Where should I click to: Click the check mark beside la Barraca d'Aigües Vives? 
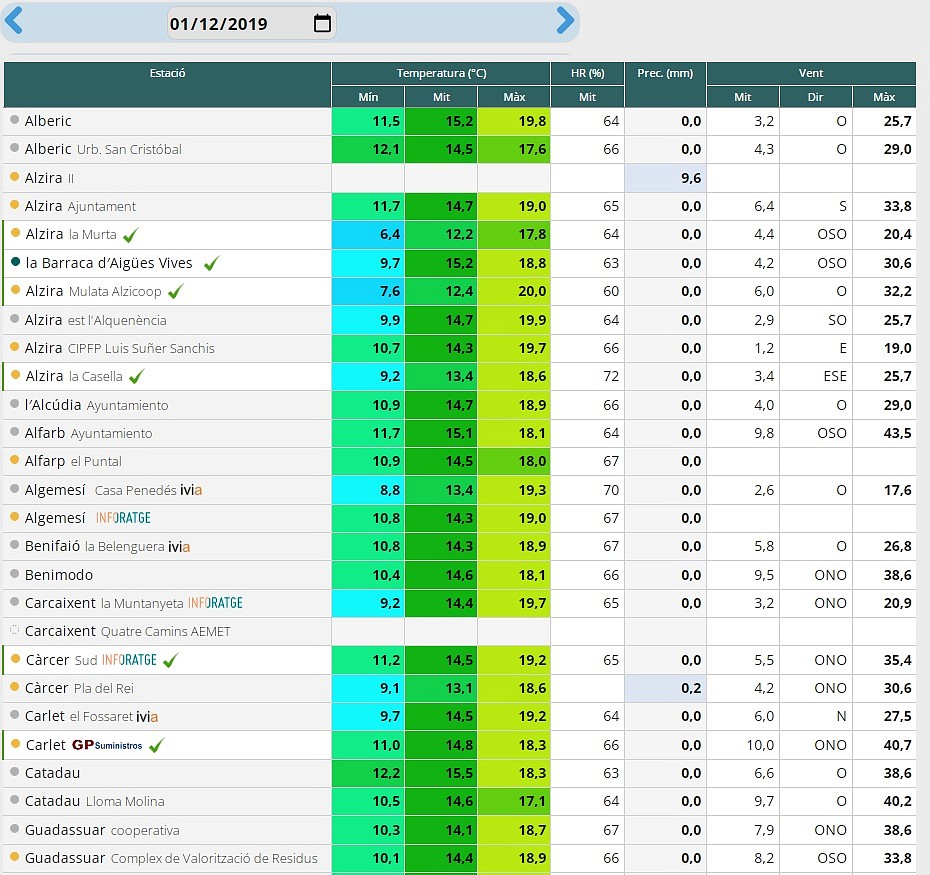pyautogui.click(x=211, y=263)
